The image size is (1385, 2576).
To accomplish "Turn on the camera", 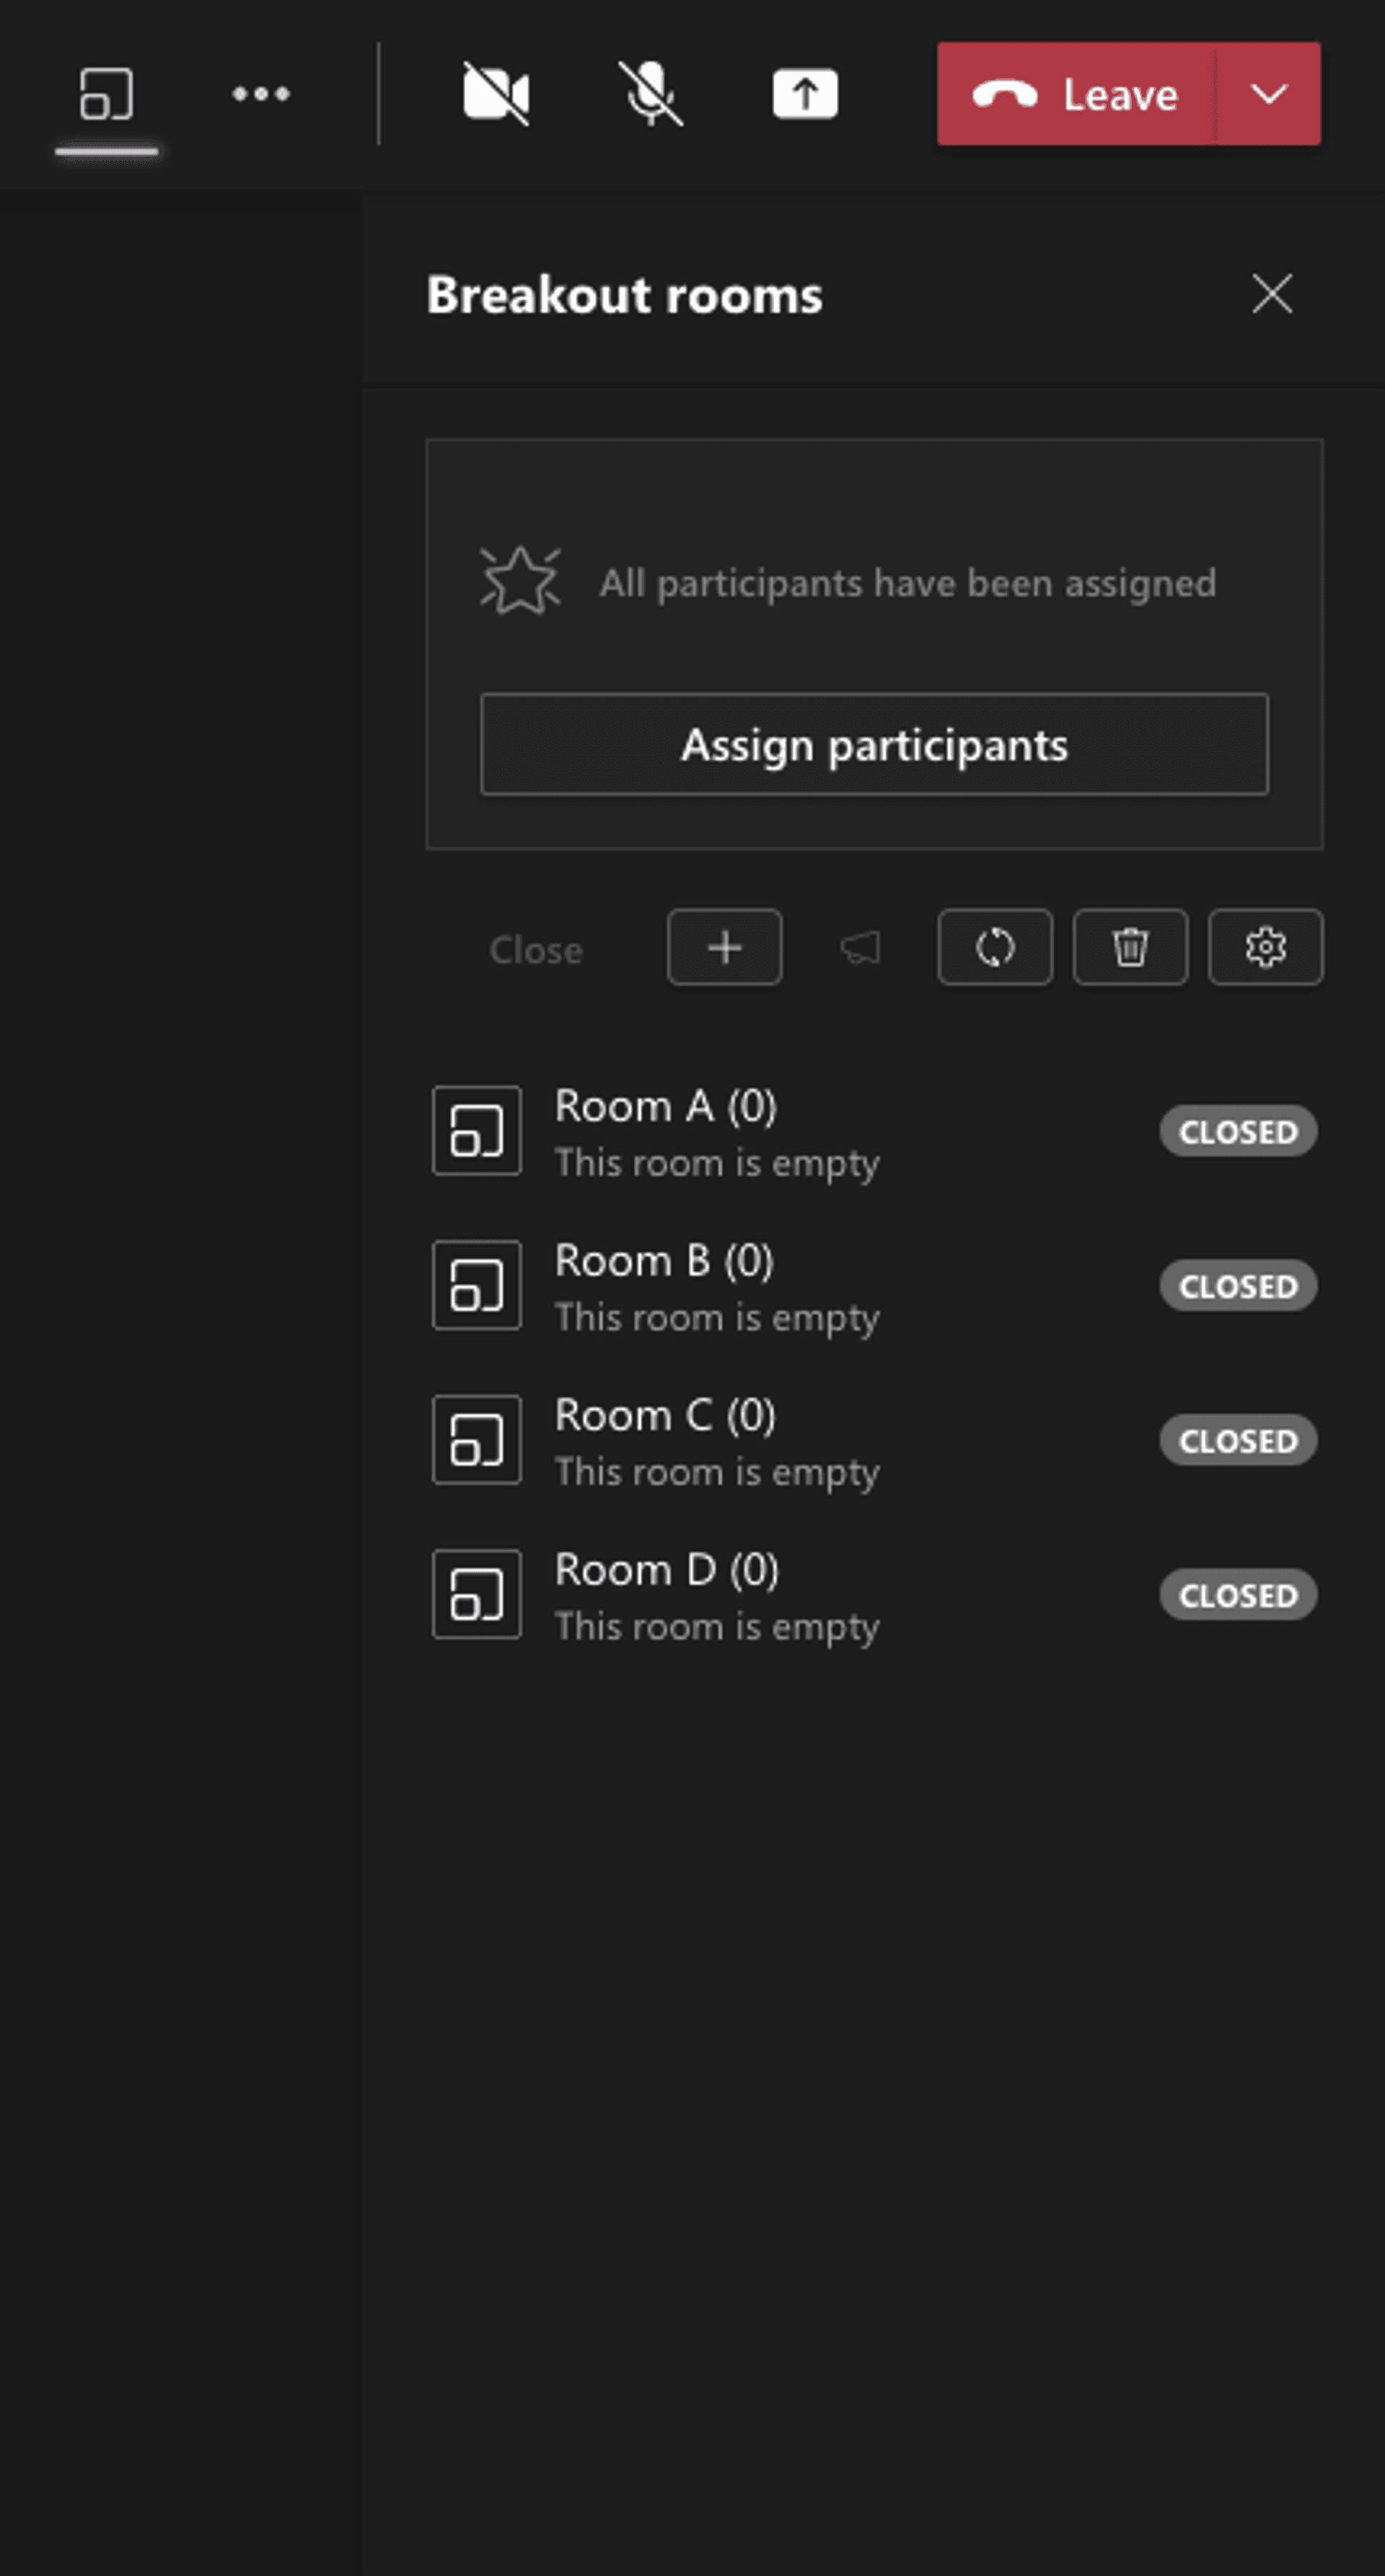I will [x=496, y=94].
